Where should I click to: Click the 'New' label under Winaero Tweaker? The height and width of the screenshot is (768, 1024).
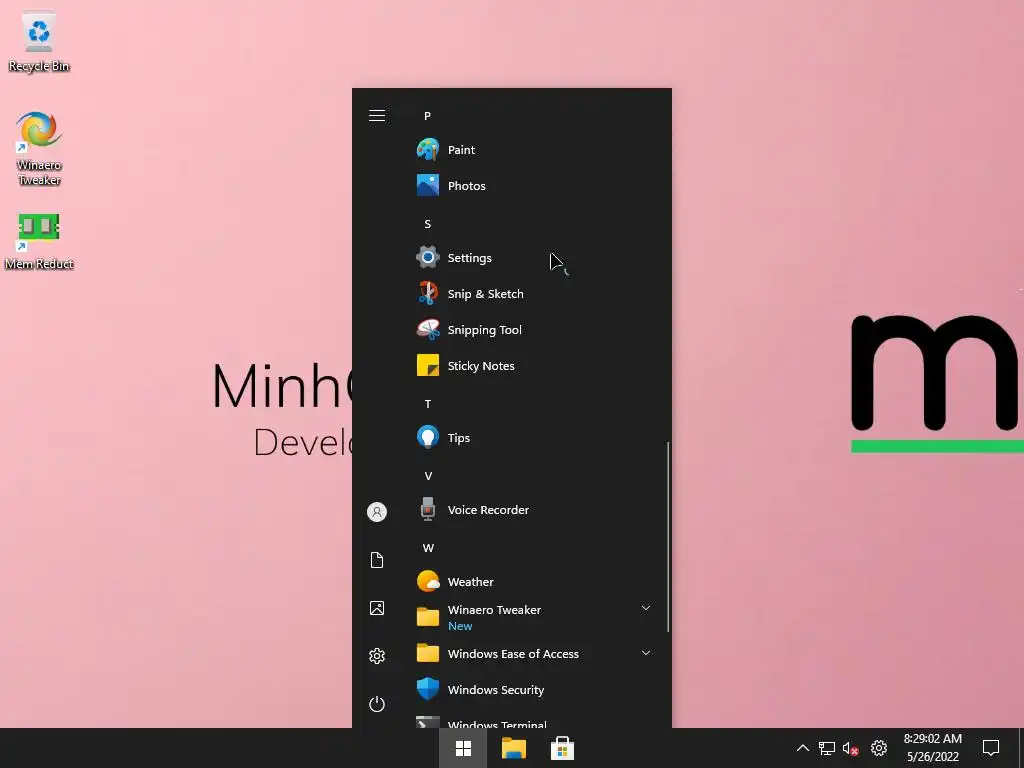click(460, 626)
